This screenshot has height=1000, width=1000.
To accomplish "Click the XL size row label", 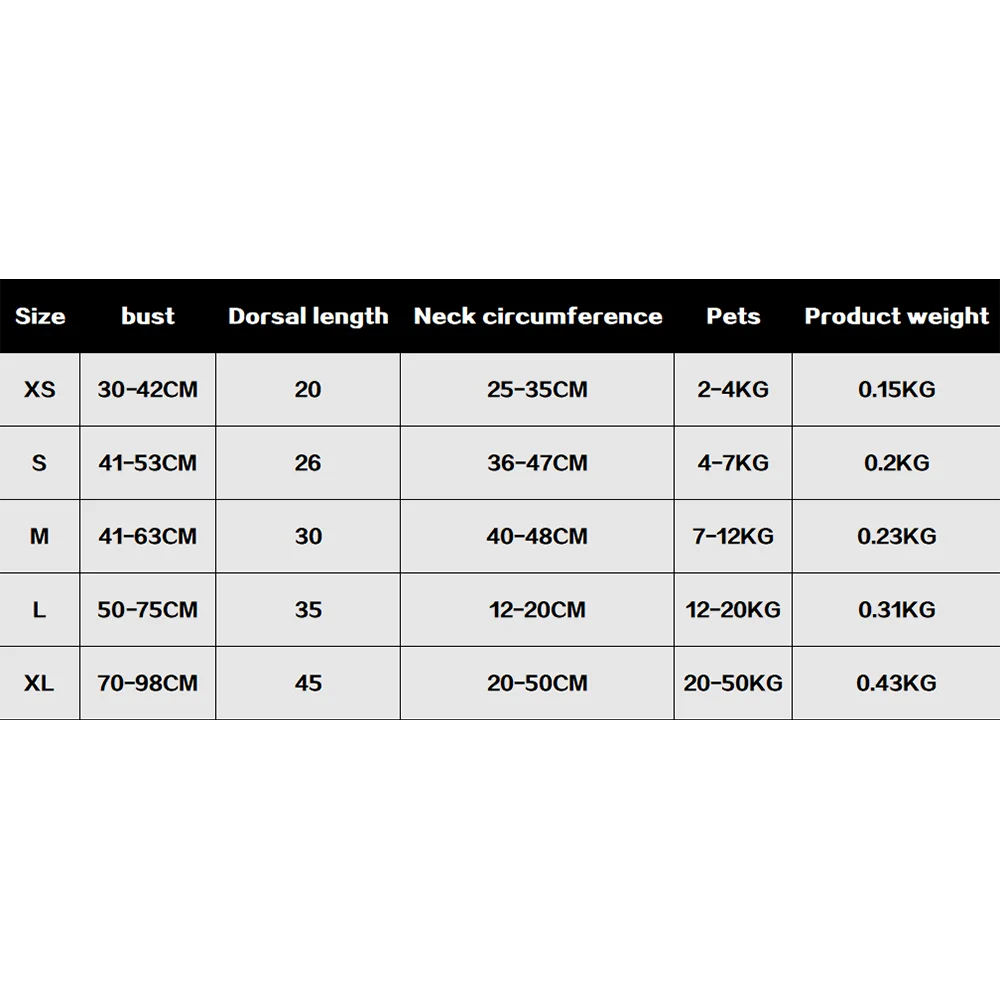I will pos(40,683).
